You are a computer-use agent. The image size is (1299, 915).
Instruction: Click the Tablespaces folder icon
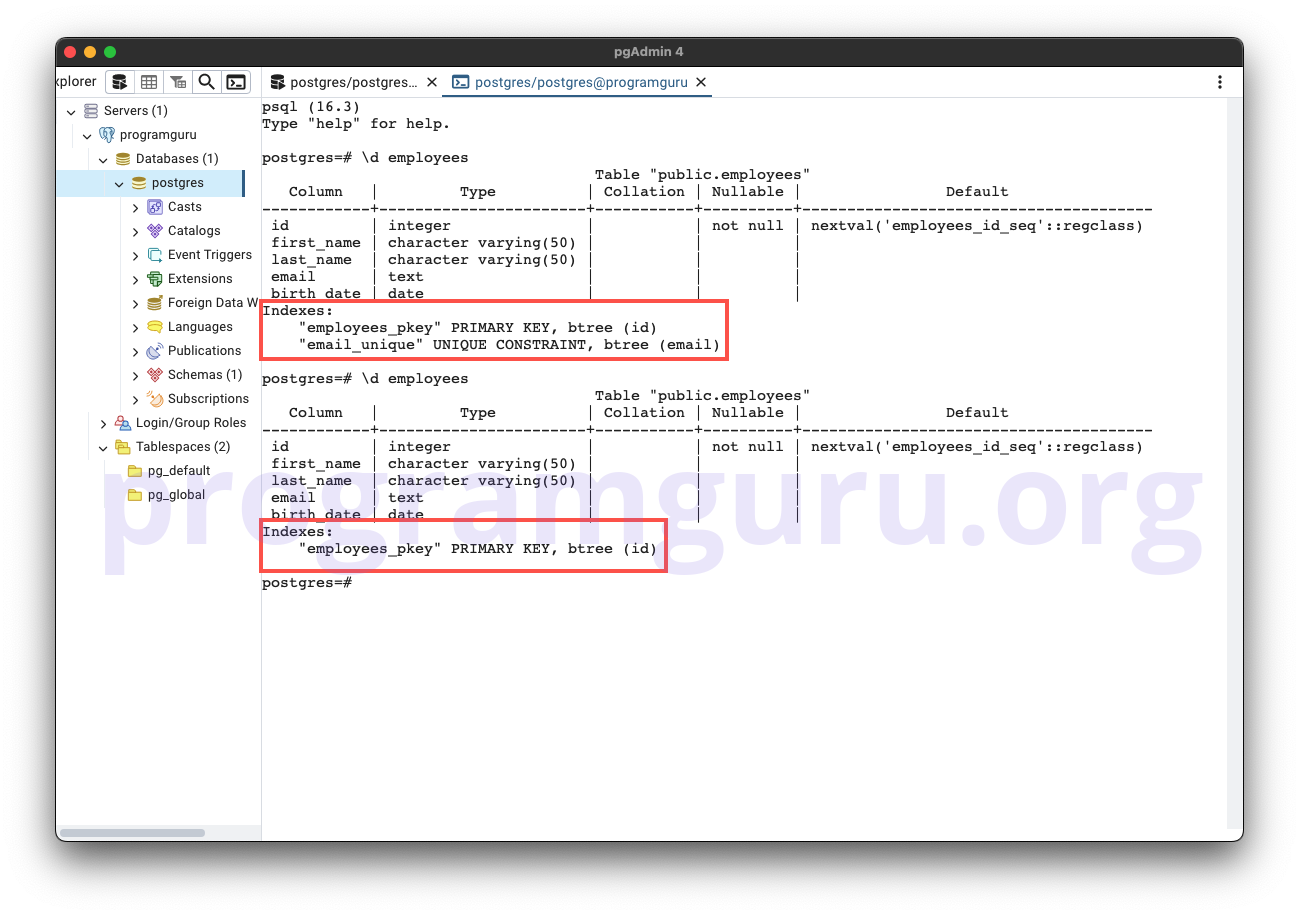click(123, 447)
